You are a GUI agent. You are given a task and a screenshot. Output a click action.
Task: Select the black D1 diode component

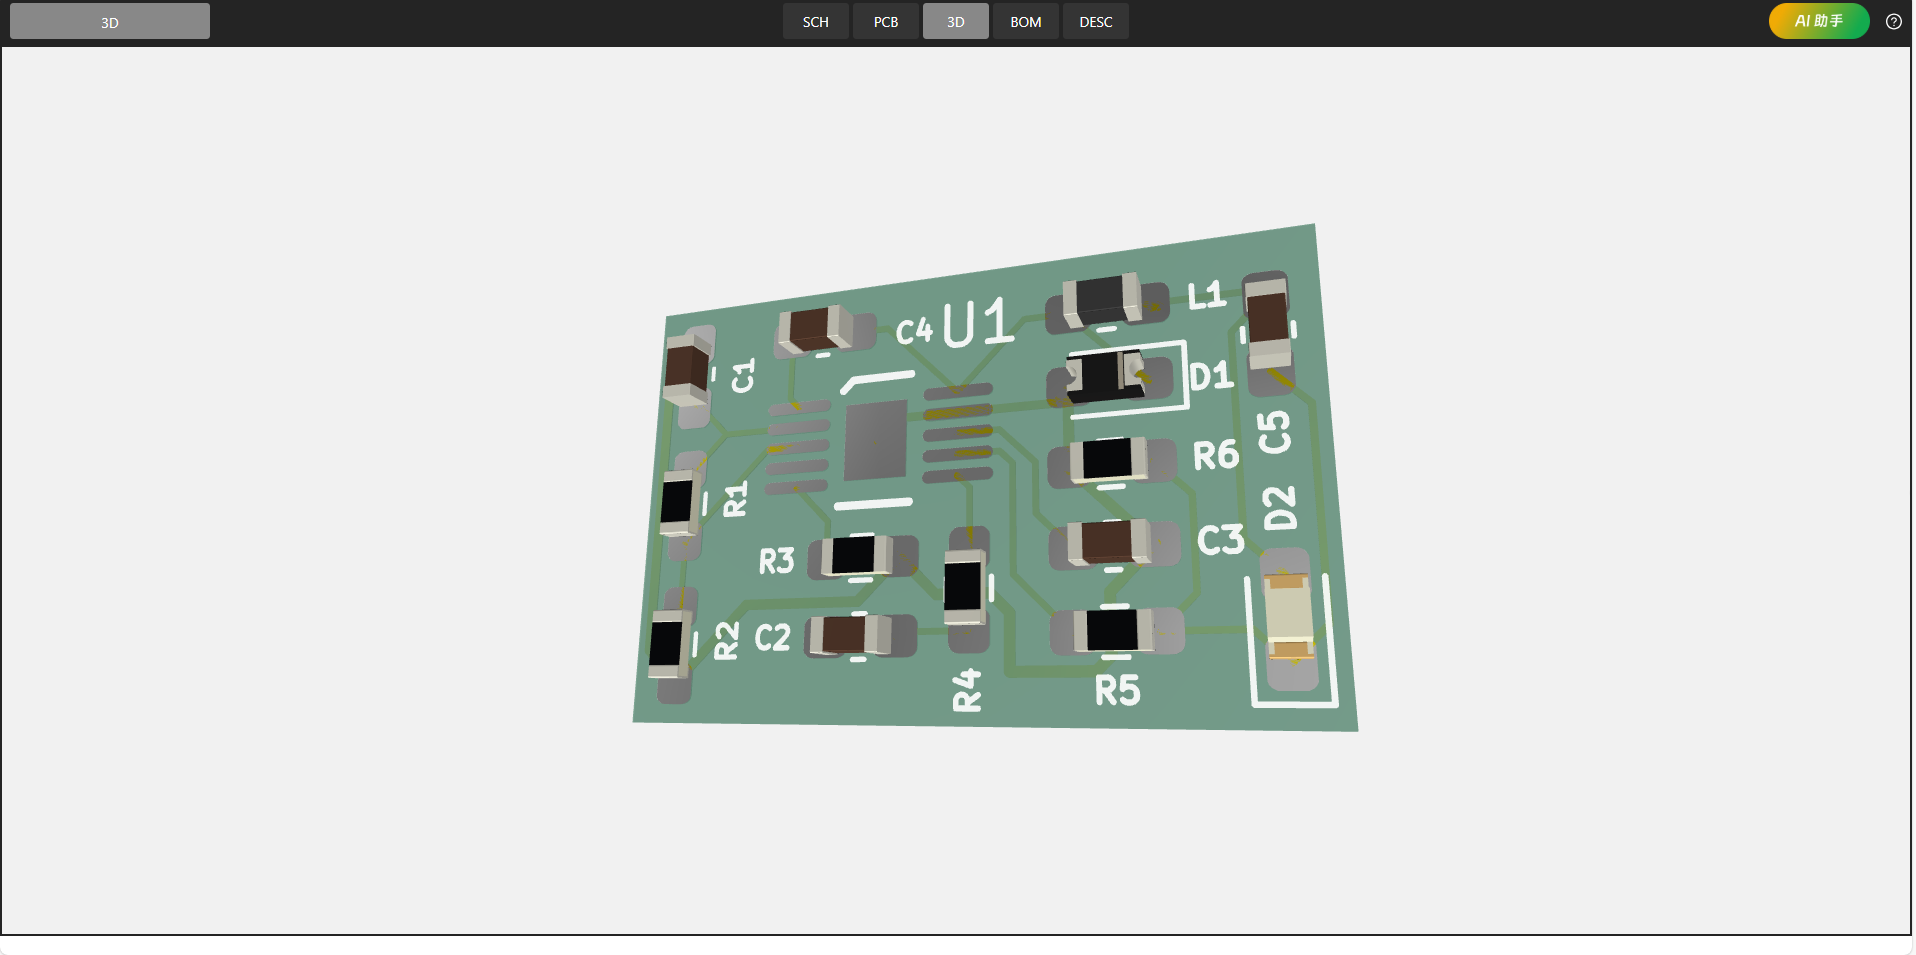coord(1104,377)
